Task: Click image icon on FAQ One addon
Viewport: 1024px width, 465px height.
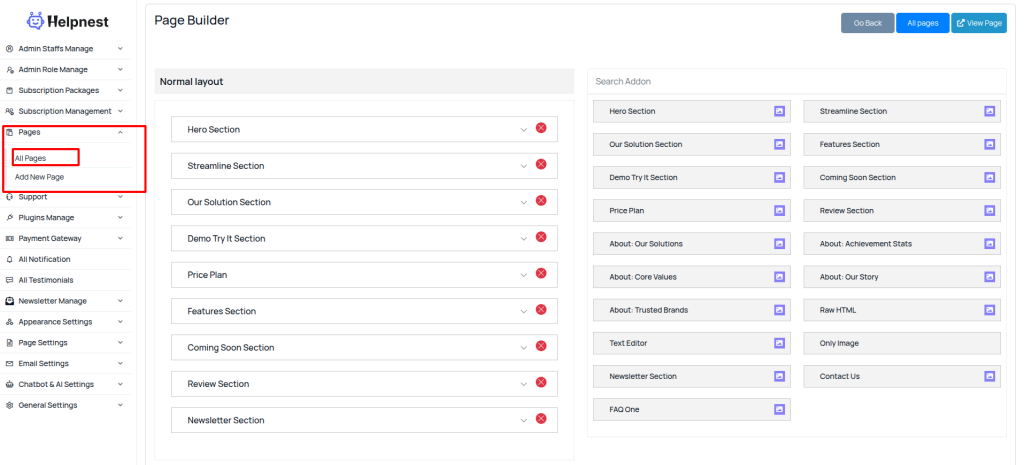Action: pyautogui.click(x=779, y=409)
